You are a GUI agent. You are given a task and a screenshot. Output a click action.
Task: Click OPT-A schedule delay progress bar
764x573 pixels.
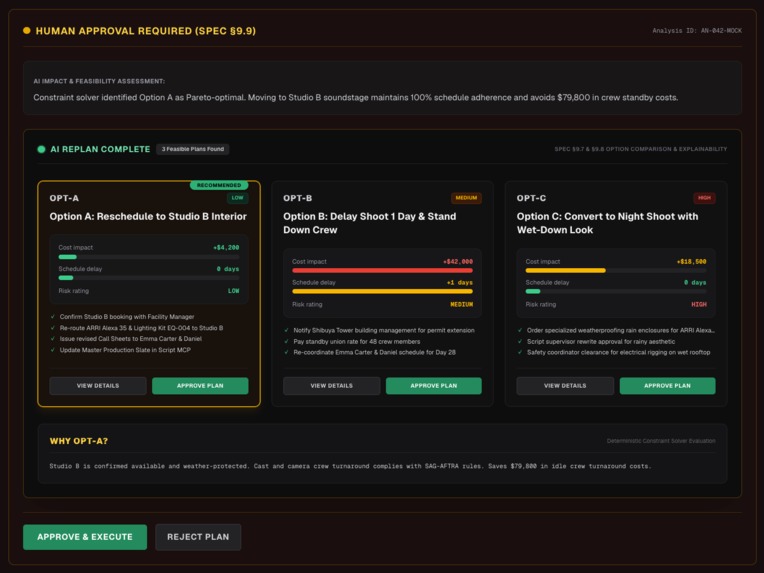(x=149, y=278)
